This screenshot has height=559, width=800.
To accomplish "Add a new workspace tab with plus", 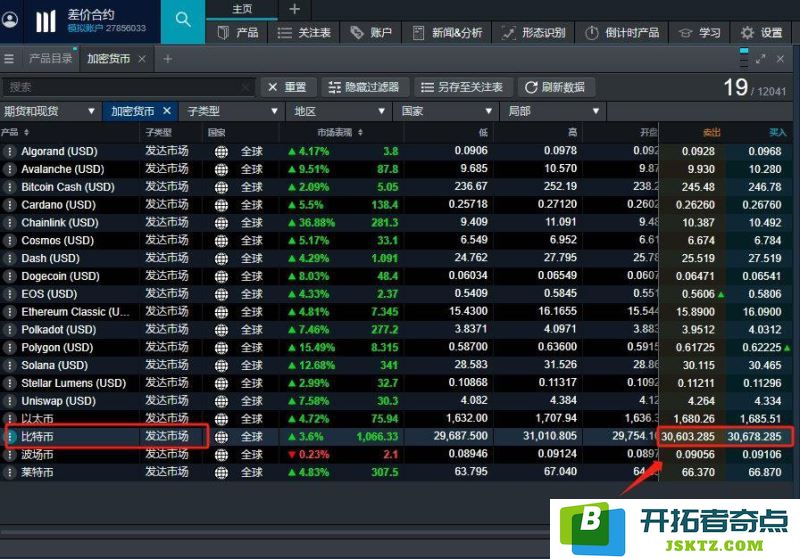I will tap(294, 9).
